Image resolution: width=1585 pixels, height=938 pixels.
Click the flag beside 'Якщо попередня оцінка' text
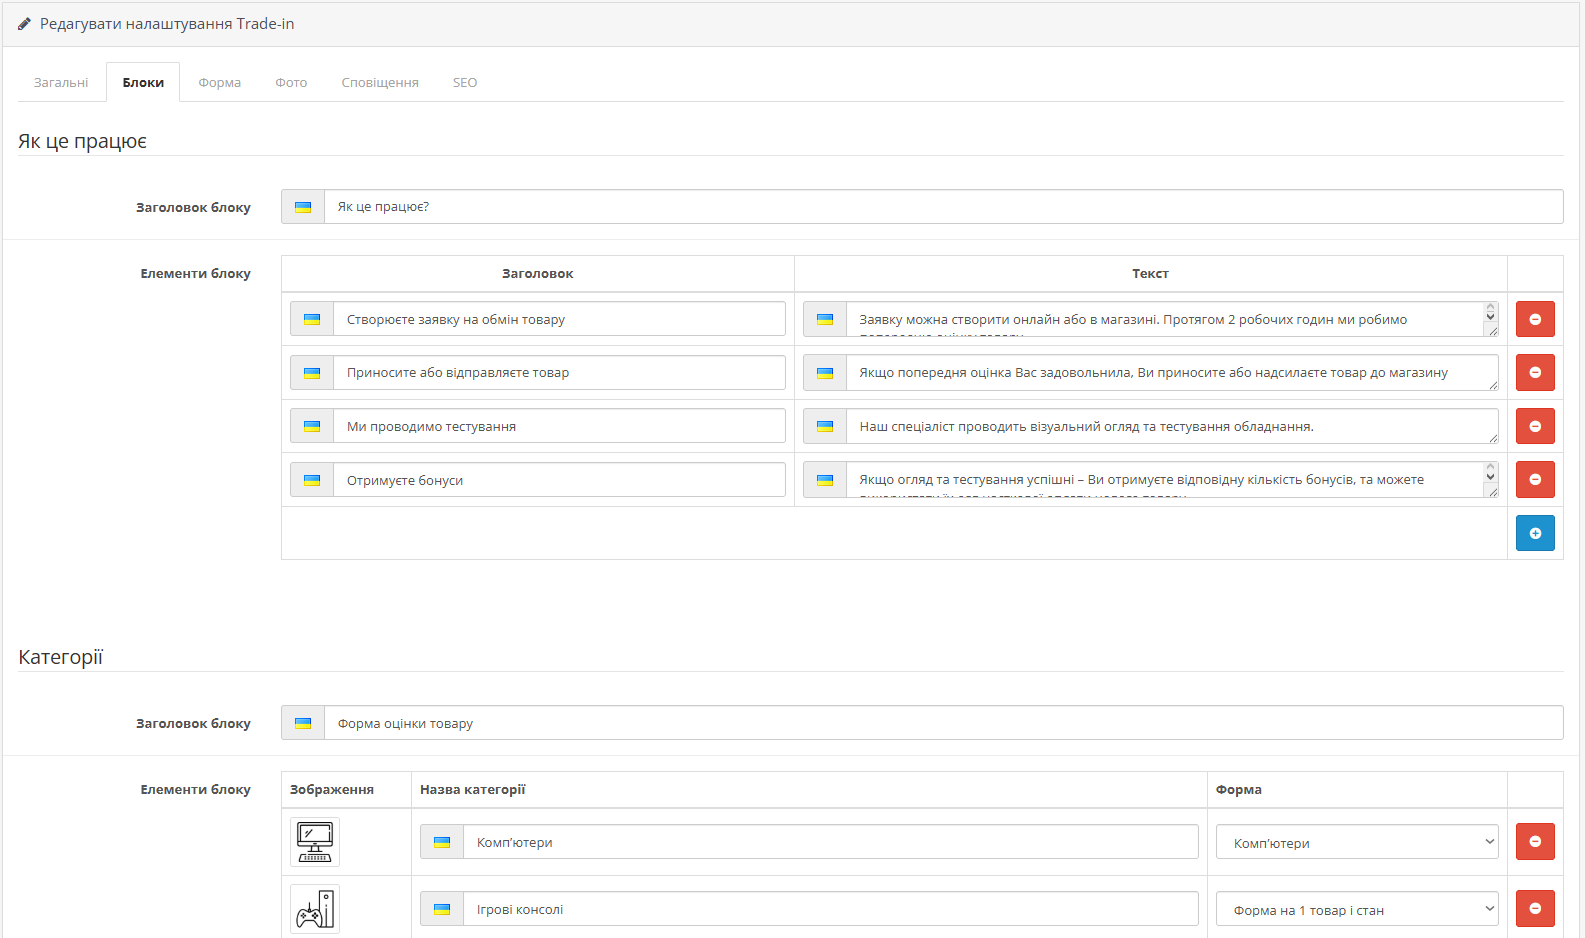(x=825, y=373)
